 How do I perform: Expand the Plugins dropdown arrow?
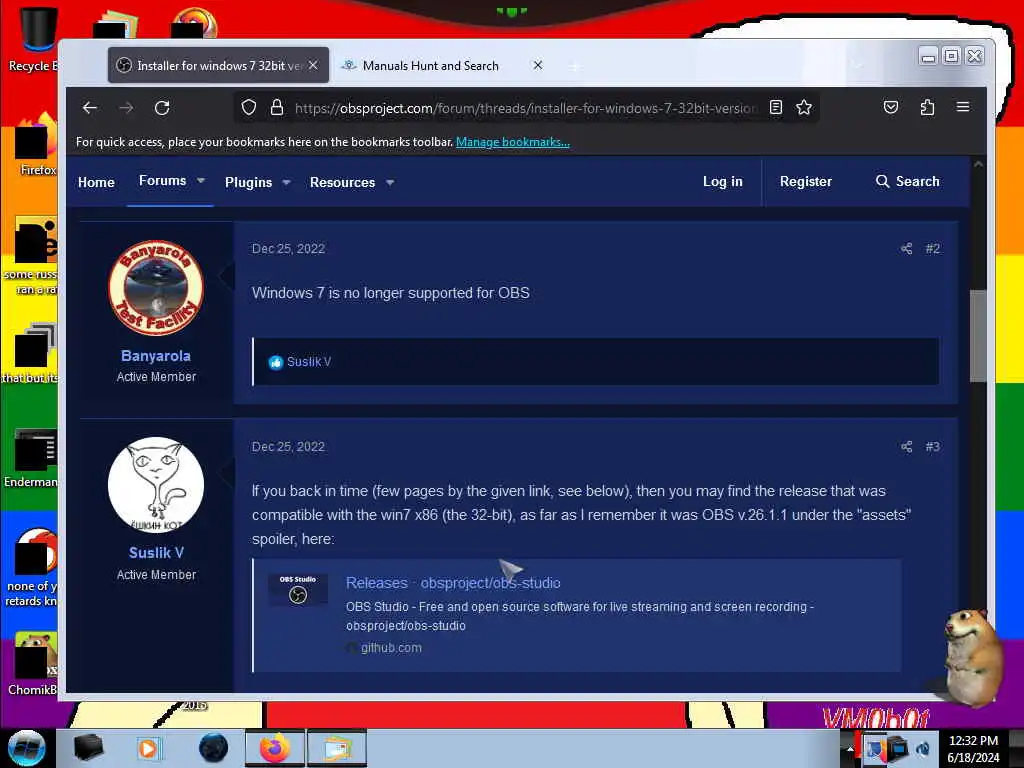click(x=286, y=183)
